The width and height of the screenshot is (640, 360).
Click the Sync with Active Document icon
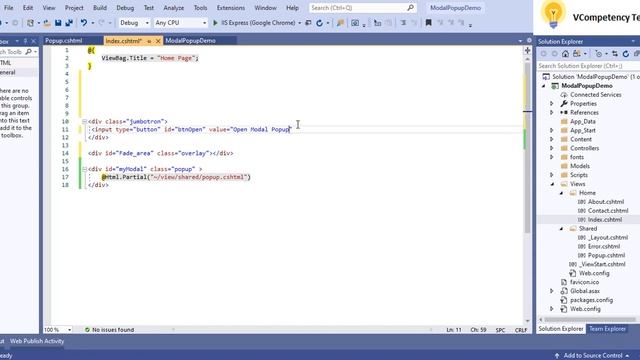coord(615,54)
